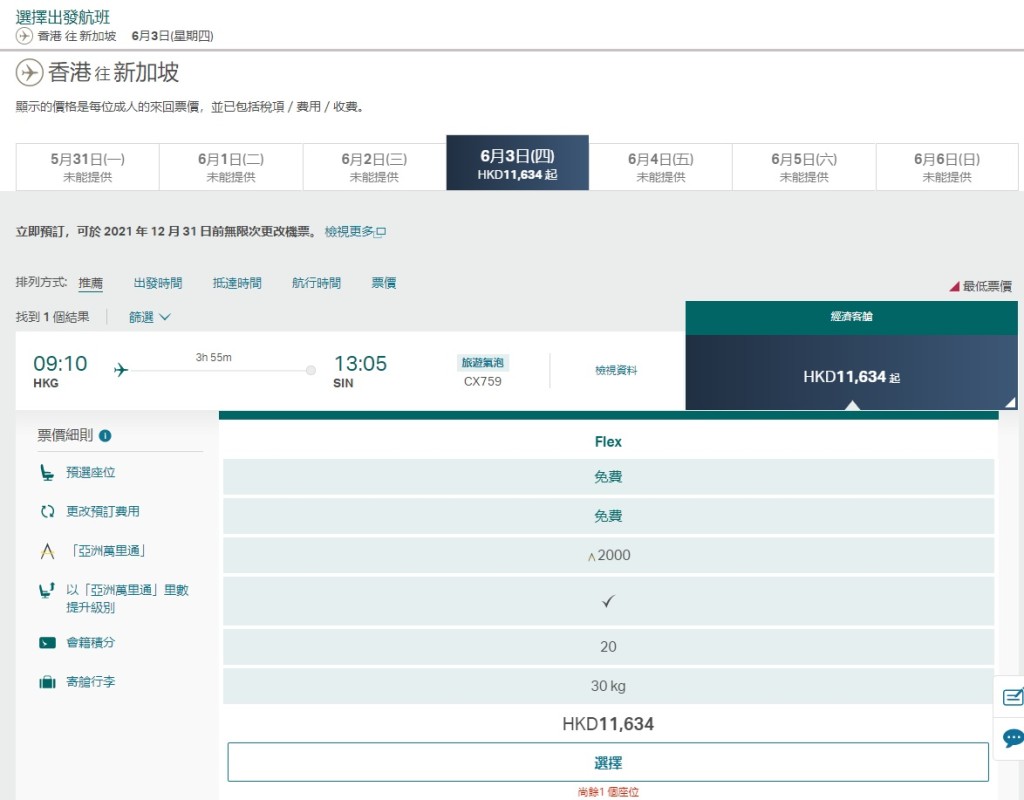
Task: Open the 檢視資料 flight details link
Action: (616, 370)
